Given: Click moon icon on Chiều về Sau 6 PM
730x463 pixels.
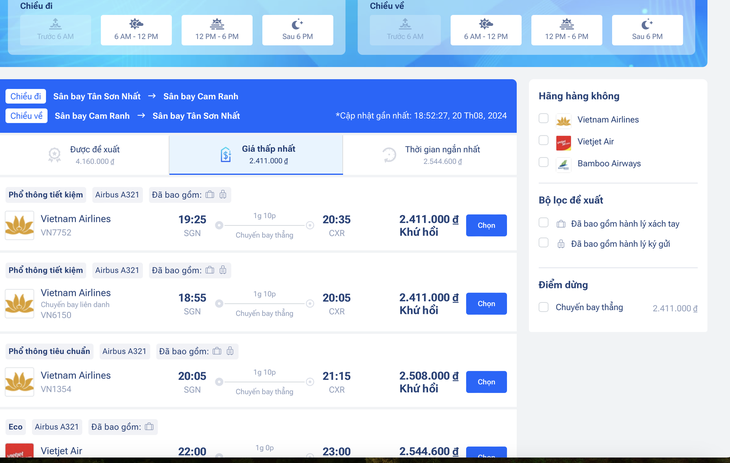Looking at the screenshot, I should (x=647, y=24).
